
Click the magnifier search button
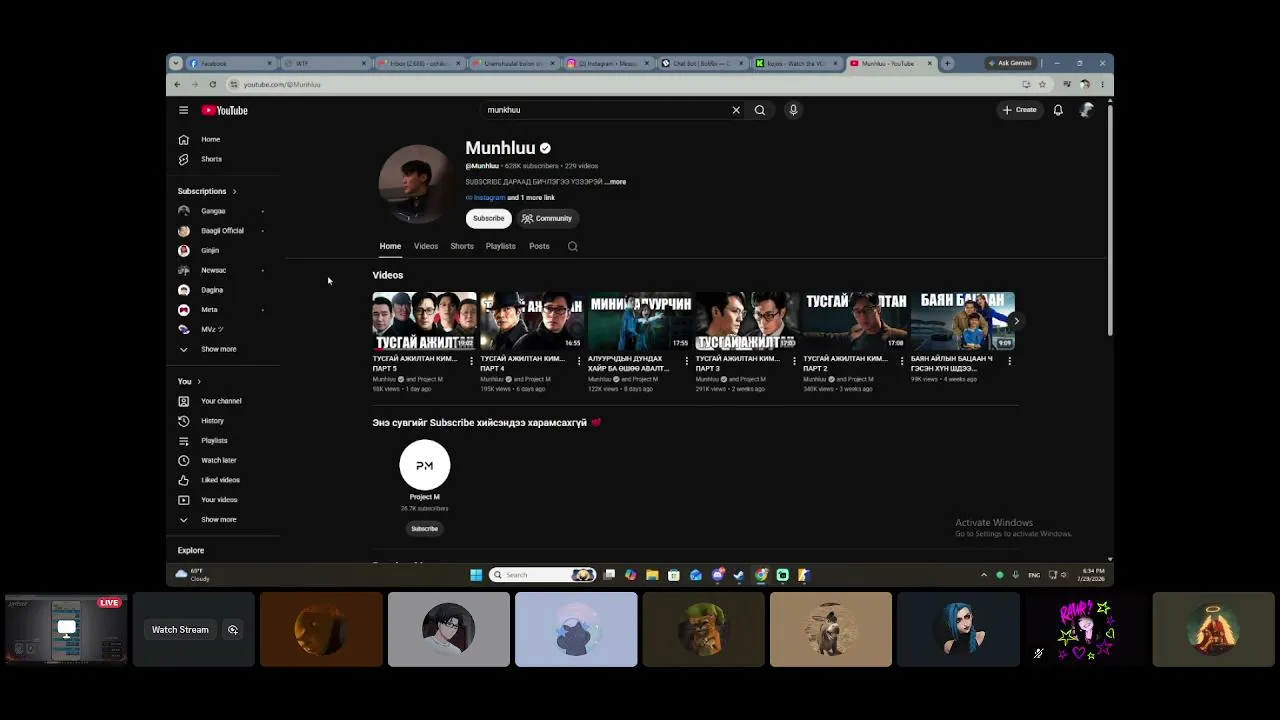point(760,110)
